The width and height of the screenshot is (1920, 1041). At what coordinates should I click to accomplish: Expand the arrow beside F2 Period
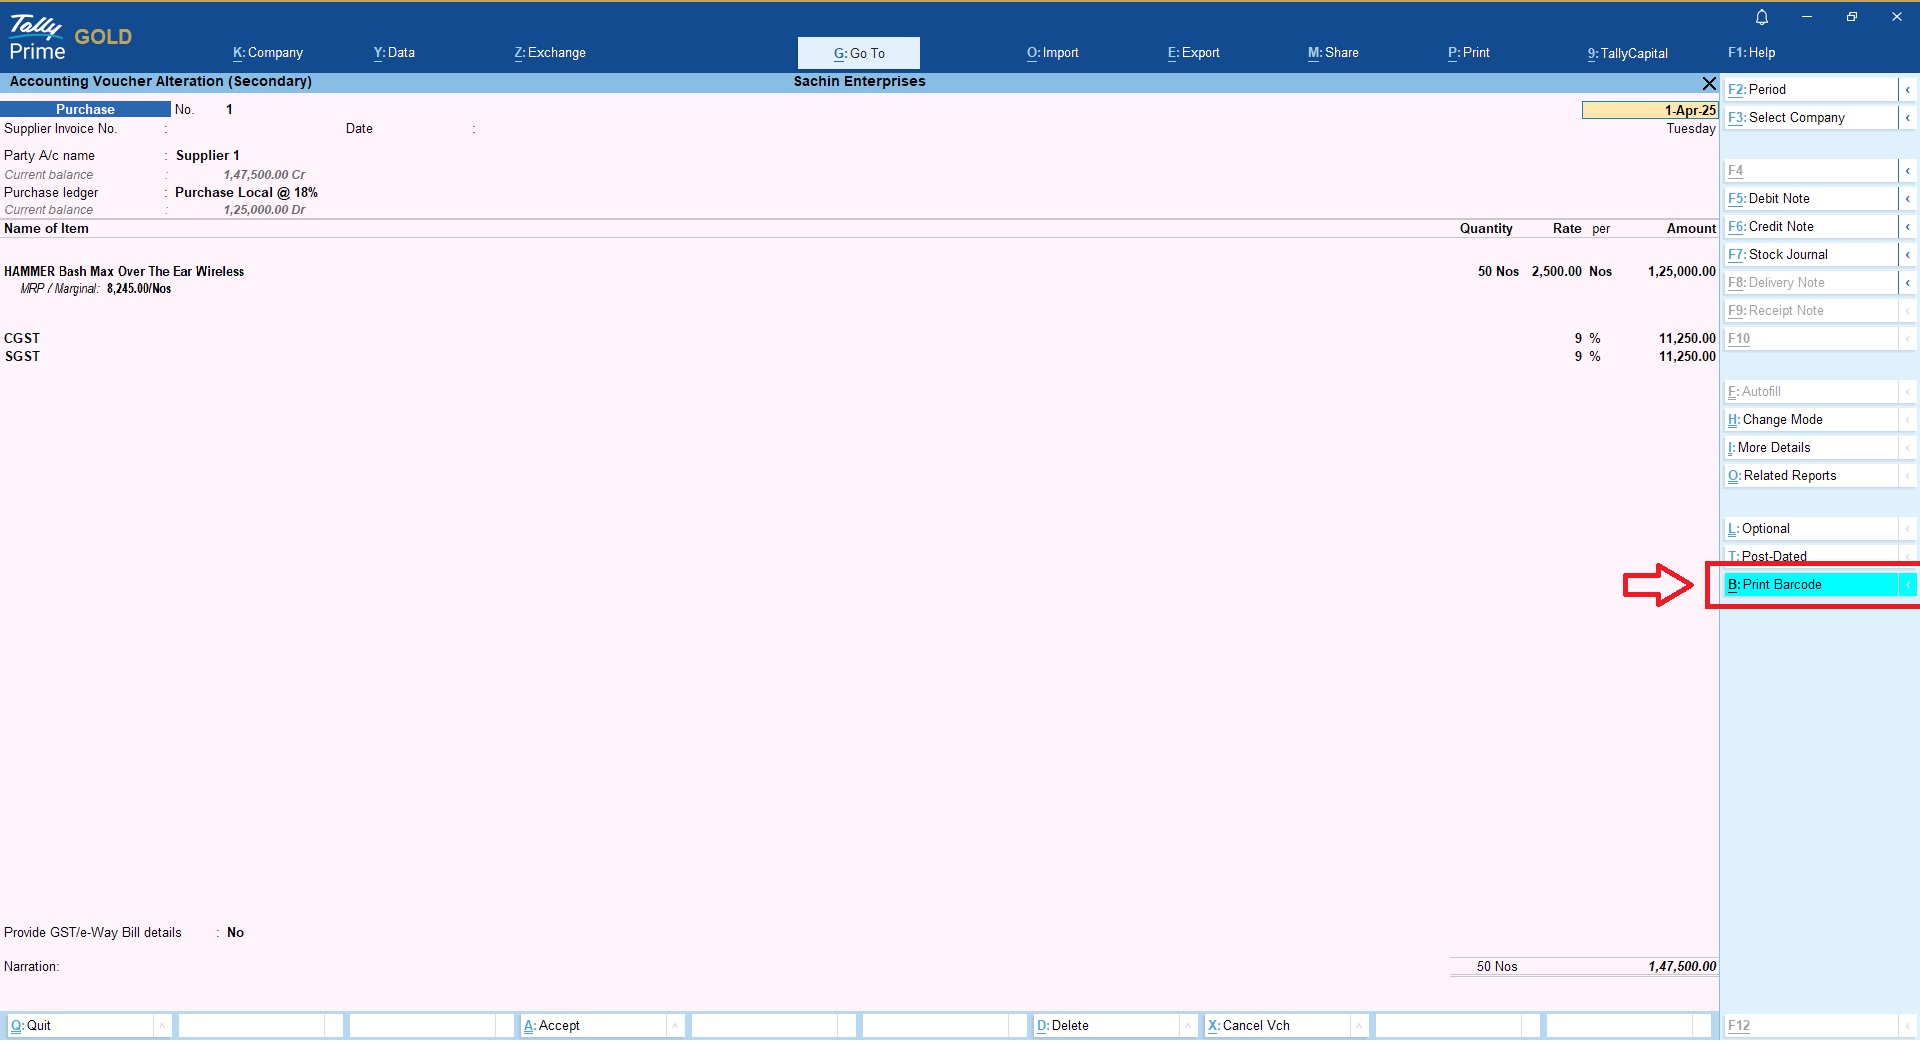pos(1907,90)
